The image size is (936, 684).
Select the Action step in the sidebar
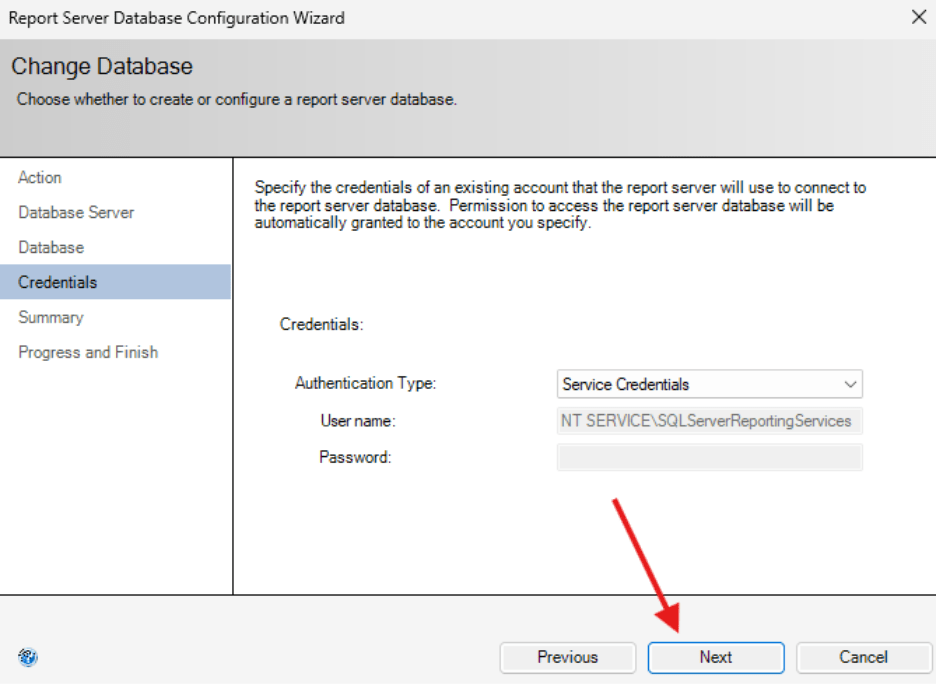40,177
